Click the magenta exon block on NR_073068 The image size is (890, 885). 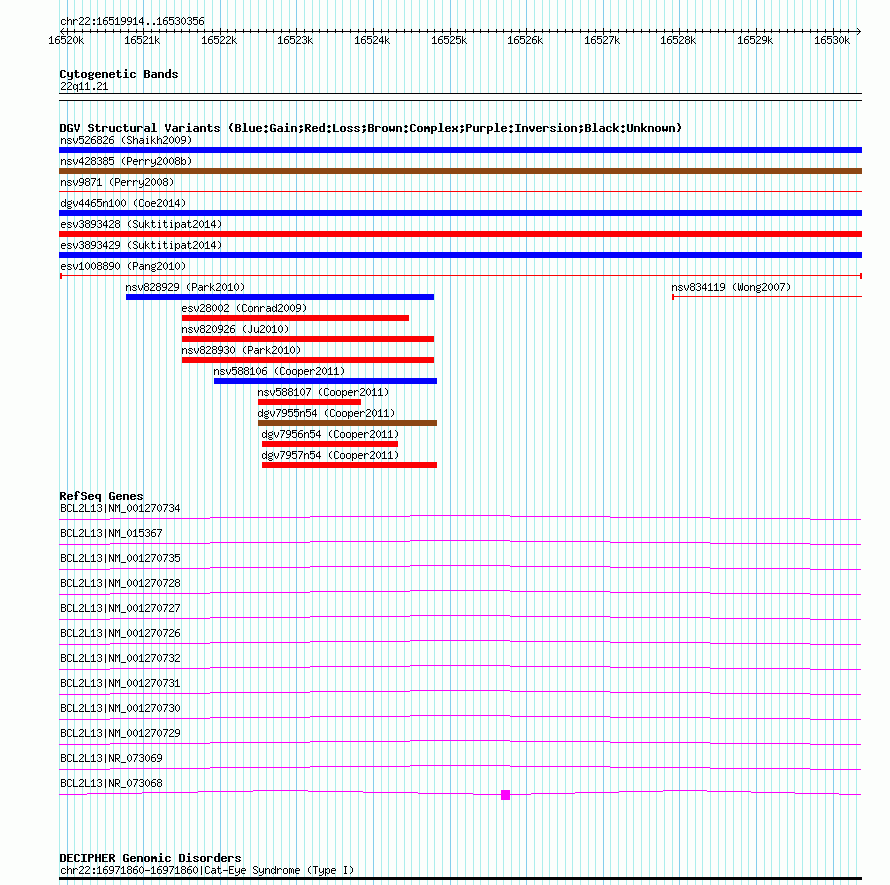(505, 795)
